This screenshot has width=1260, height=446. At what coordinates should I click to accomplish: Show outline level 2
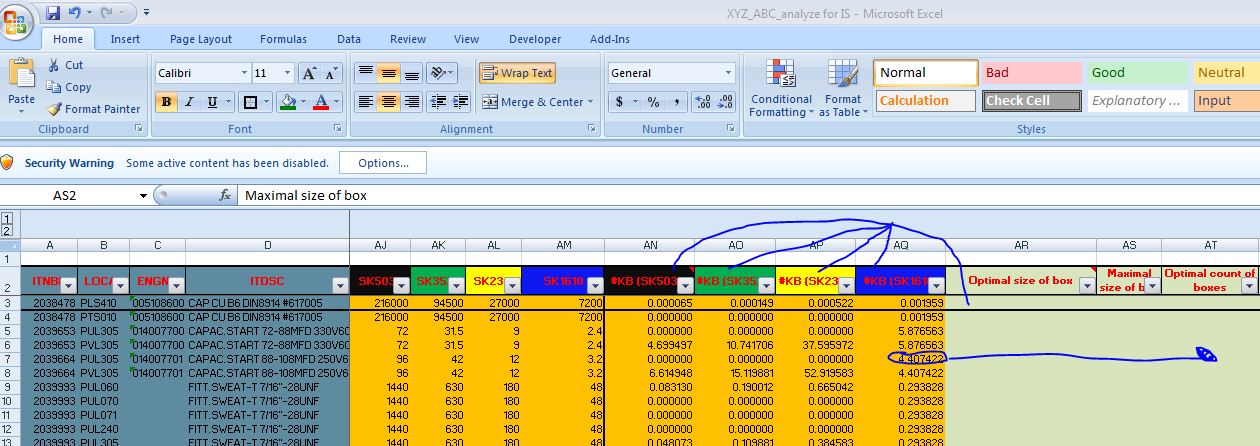[x=7, y=229]
